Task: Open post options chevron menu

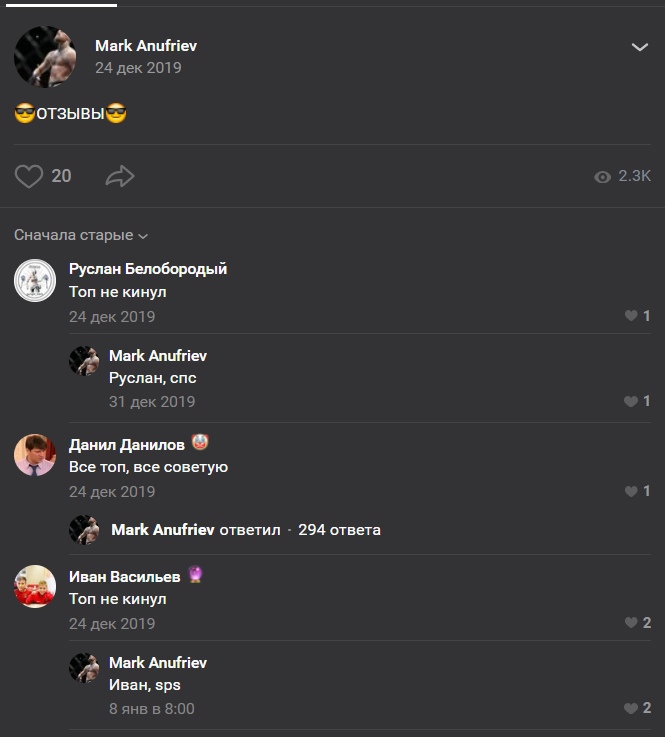Action: pyautogui.click(x=640, y=47)
